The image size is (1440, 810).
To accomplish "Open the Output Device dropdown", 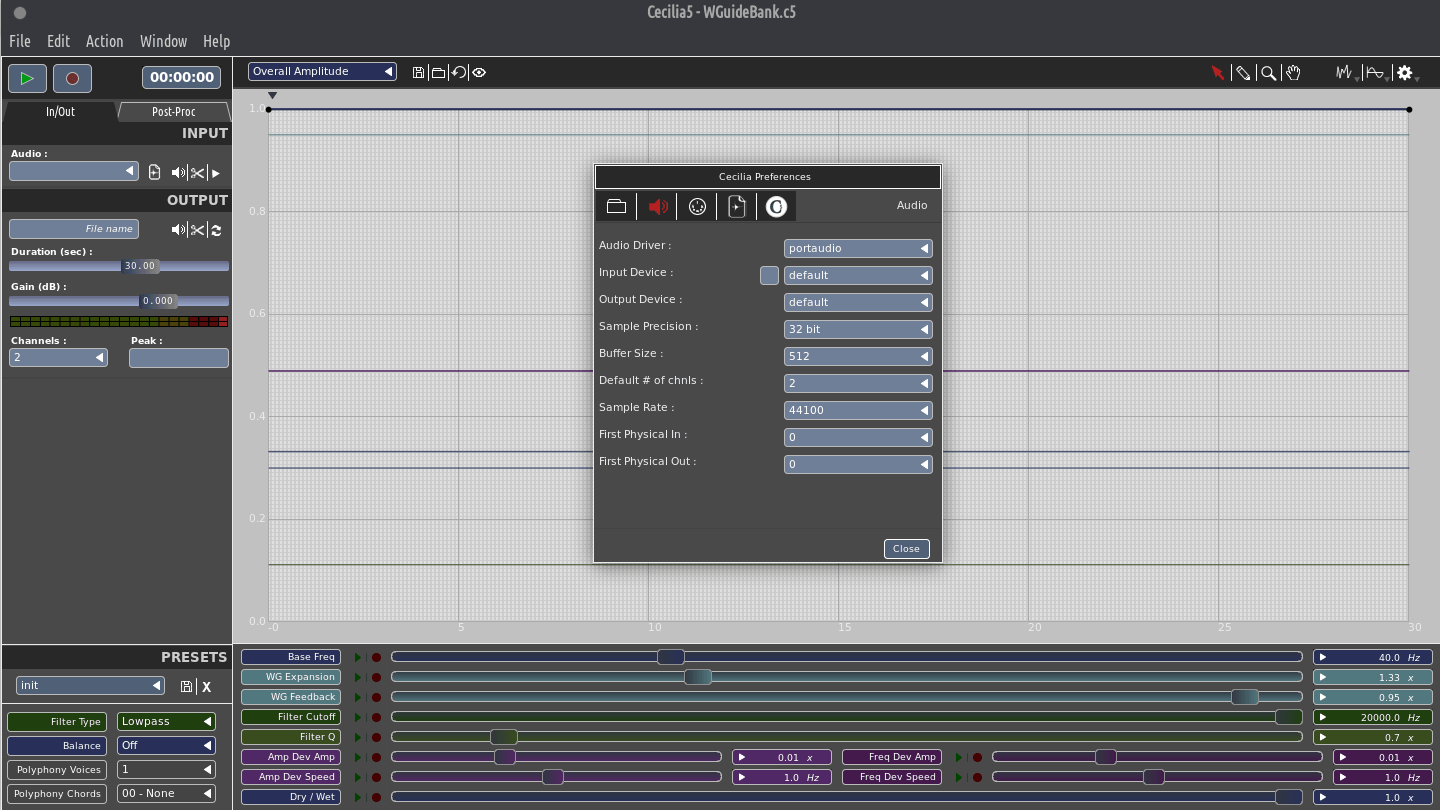I will 858,302.
